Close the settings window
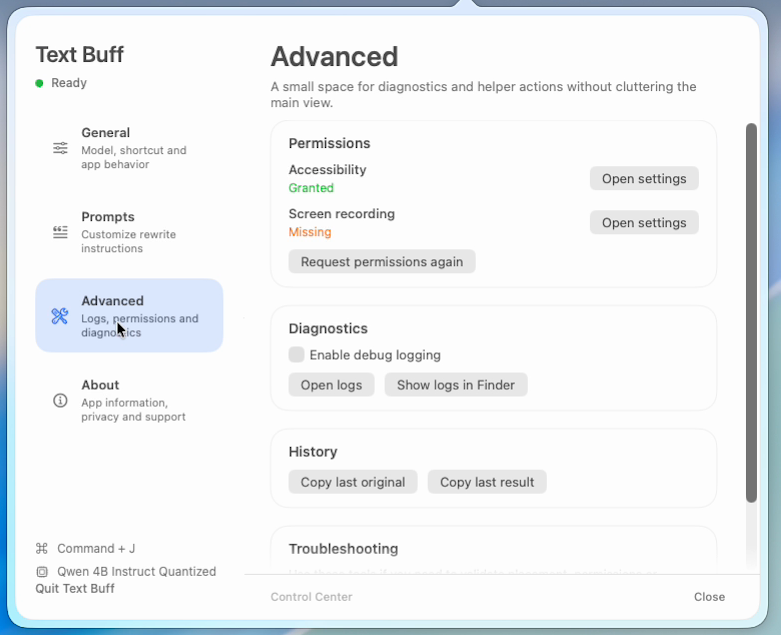The height and width of the screenshot is (635, 781). 709,597
